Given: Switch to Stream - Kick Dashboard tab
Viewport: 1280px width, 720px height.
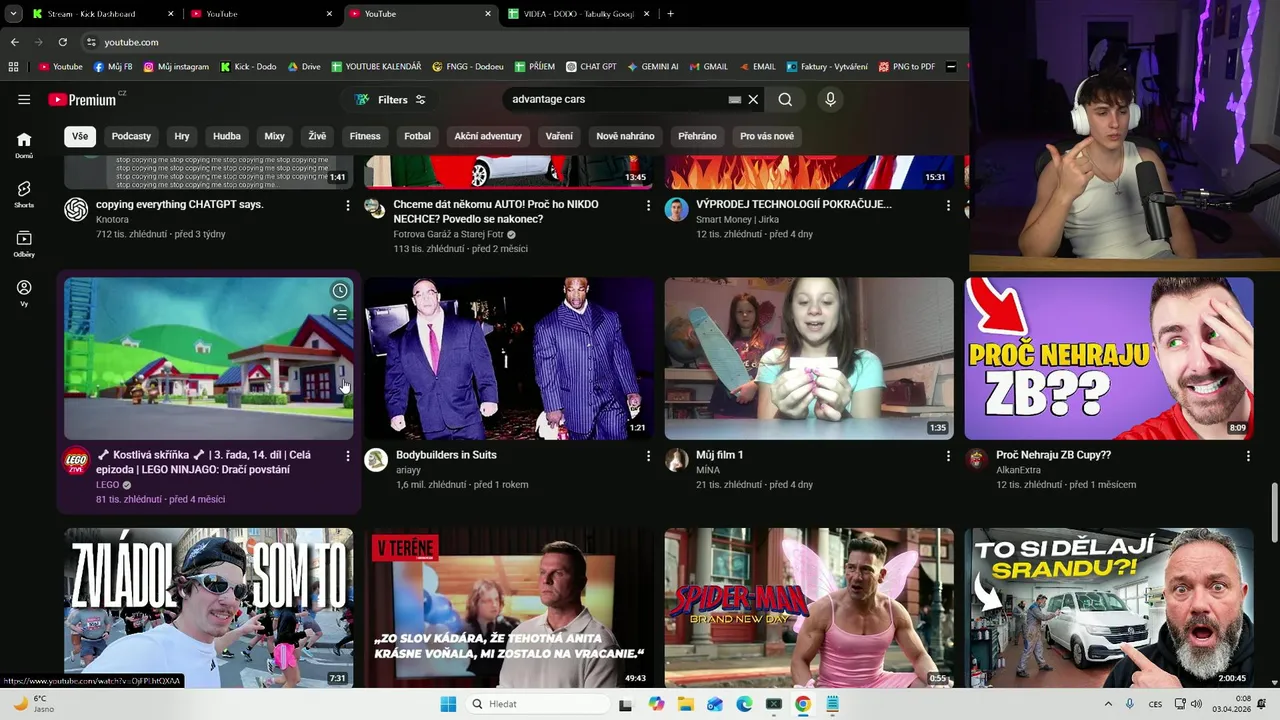Looking at the screenshot, I should point(103,14).
